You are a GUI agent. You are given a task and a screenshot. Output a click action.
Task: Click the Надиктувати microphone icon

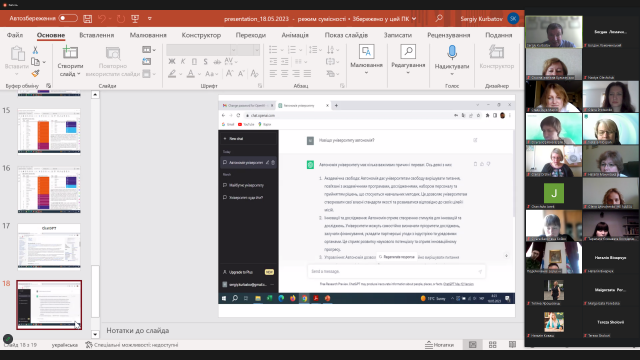(452, 53)
